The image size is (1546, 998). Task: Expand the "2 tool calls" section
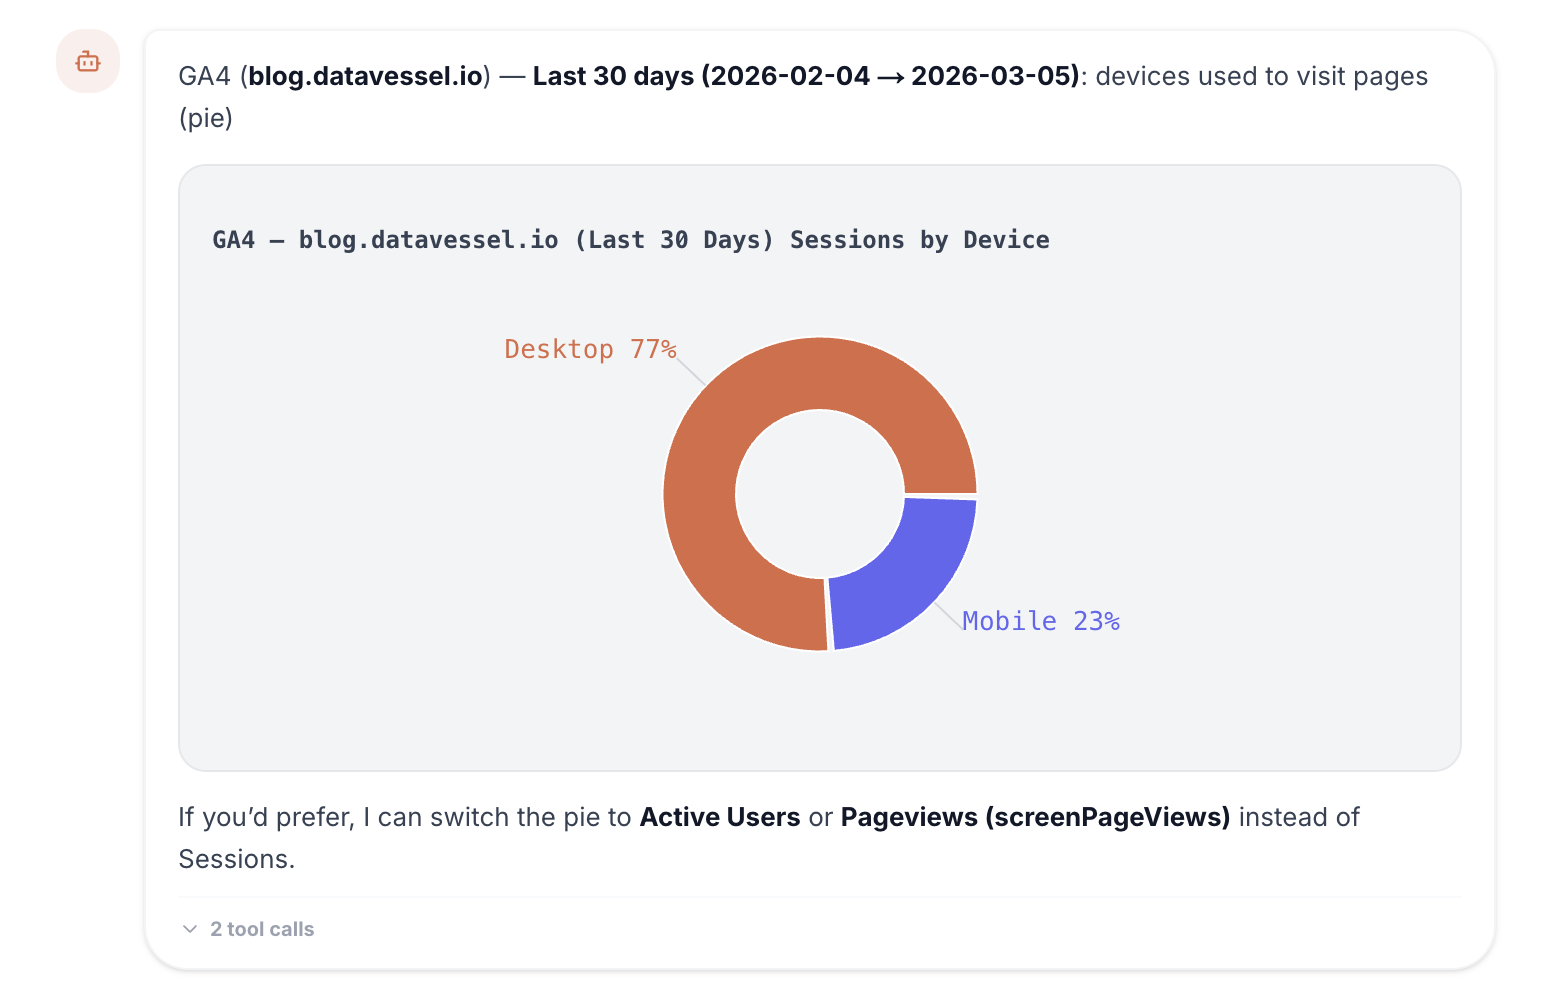point(260,929)
